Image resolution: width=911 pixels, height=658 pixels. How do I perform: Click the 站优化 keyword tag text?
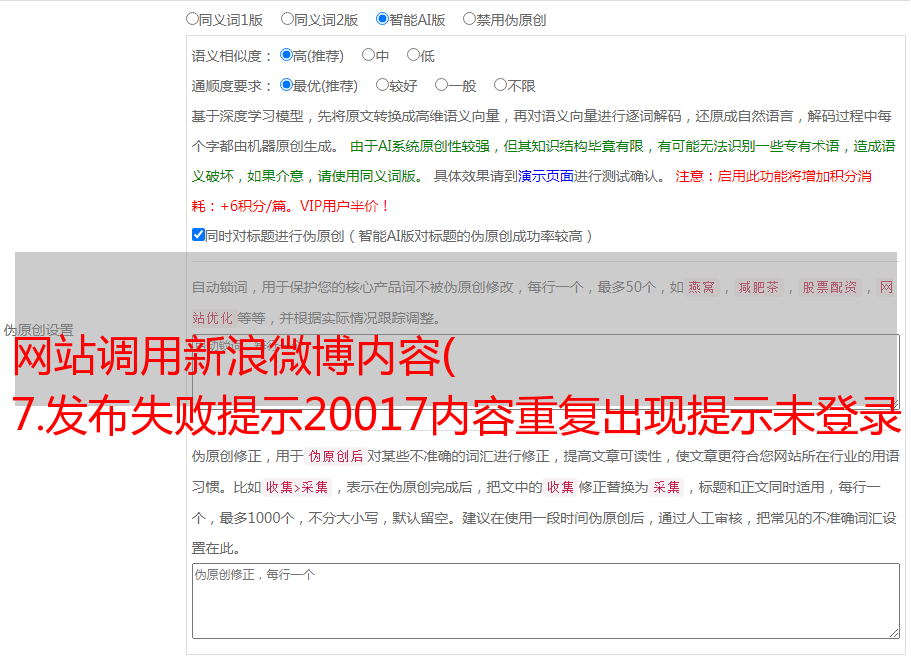click(212, 318)
